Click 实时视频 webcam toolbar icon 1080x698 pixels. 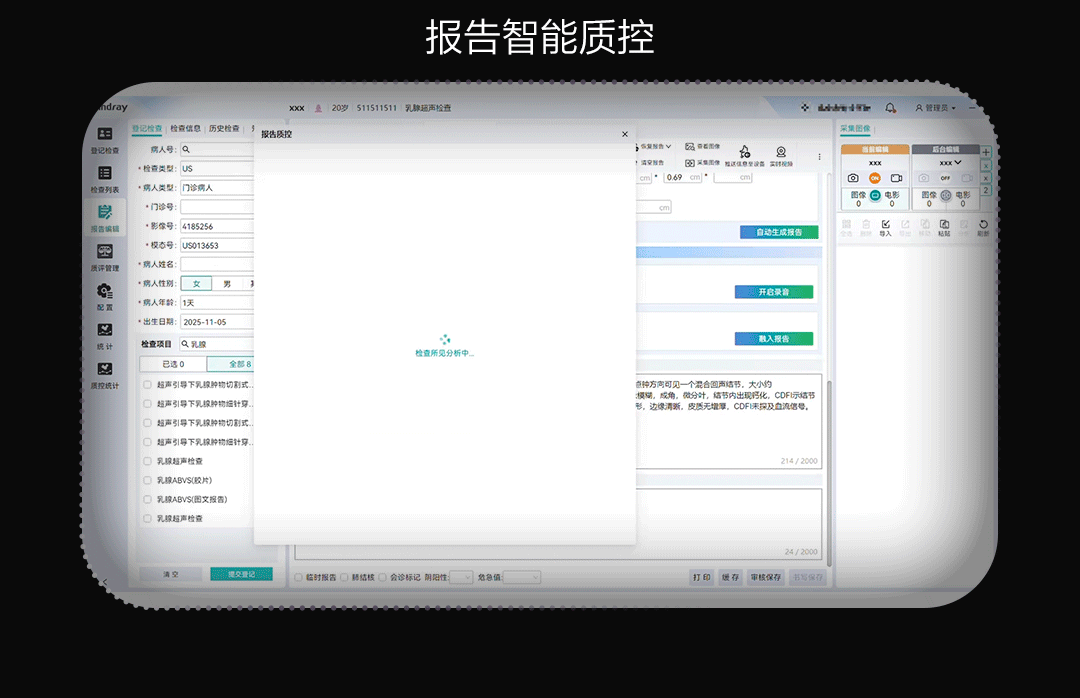781,153
